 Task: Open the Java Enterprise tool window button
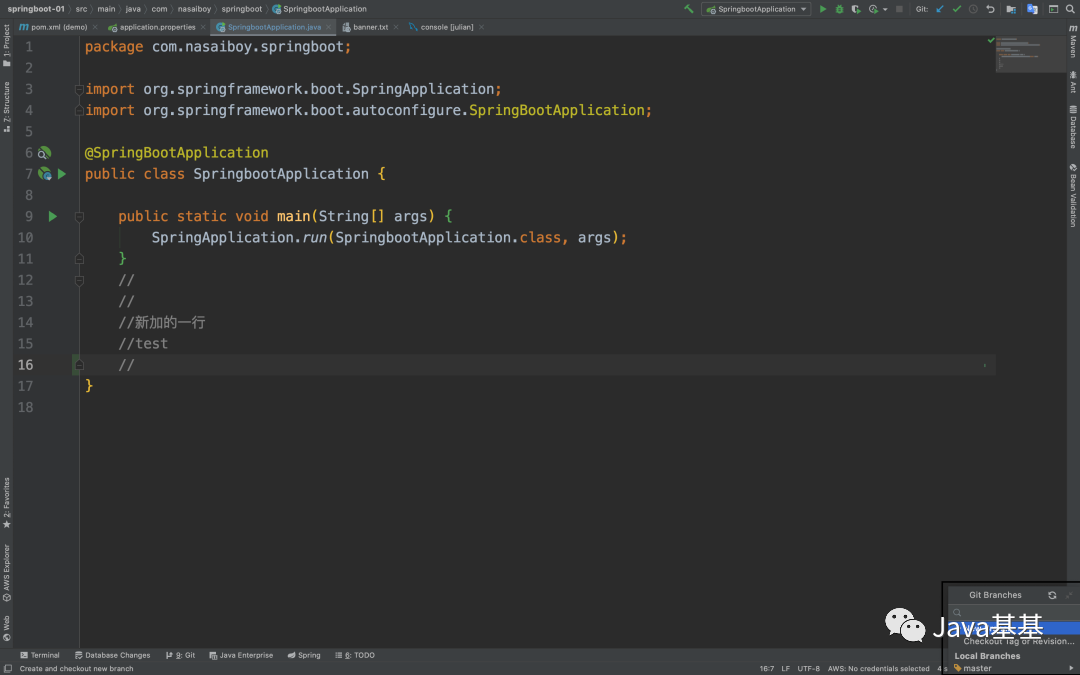point(241,655)
